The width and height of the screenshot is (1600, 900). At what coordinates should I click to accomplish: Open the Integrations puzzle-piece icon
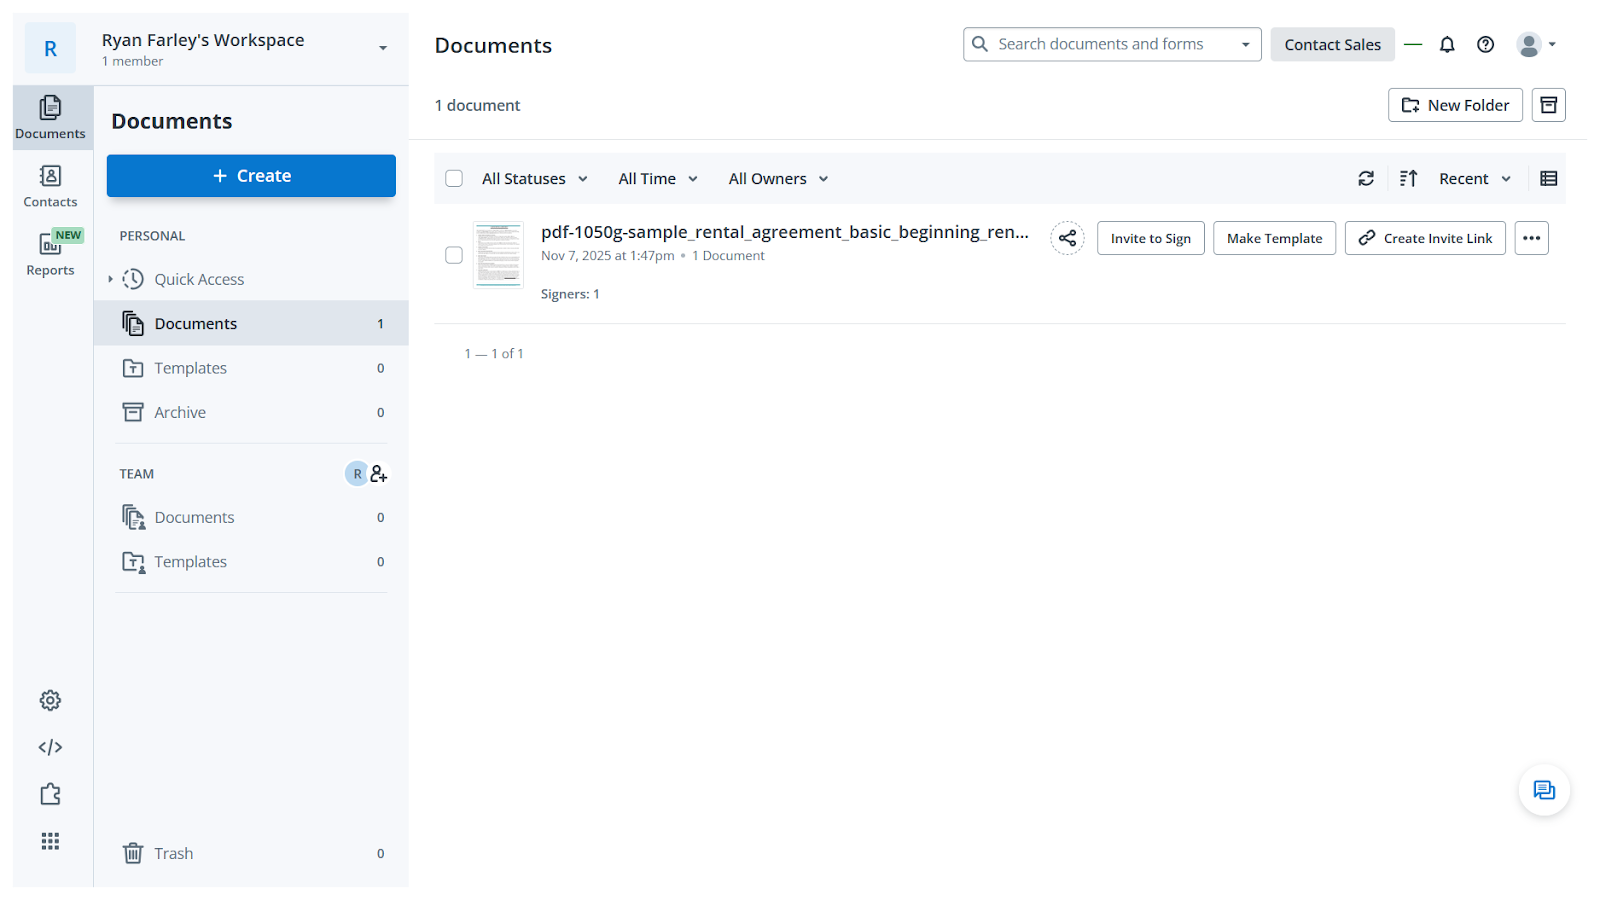tap(50, 793)
